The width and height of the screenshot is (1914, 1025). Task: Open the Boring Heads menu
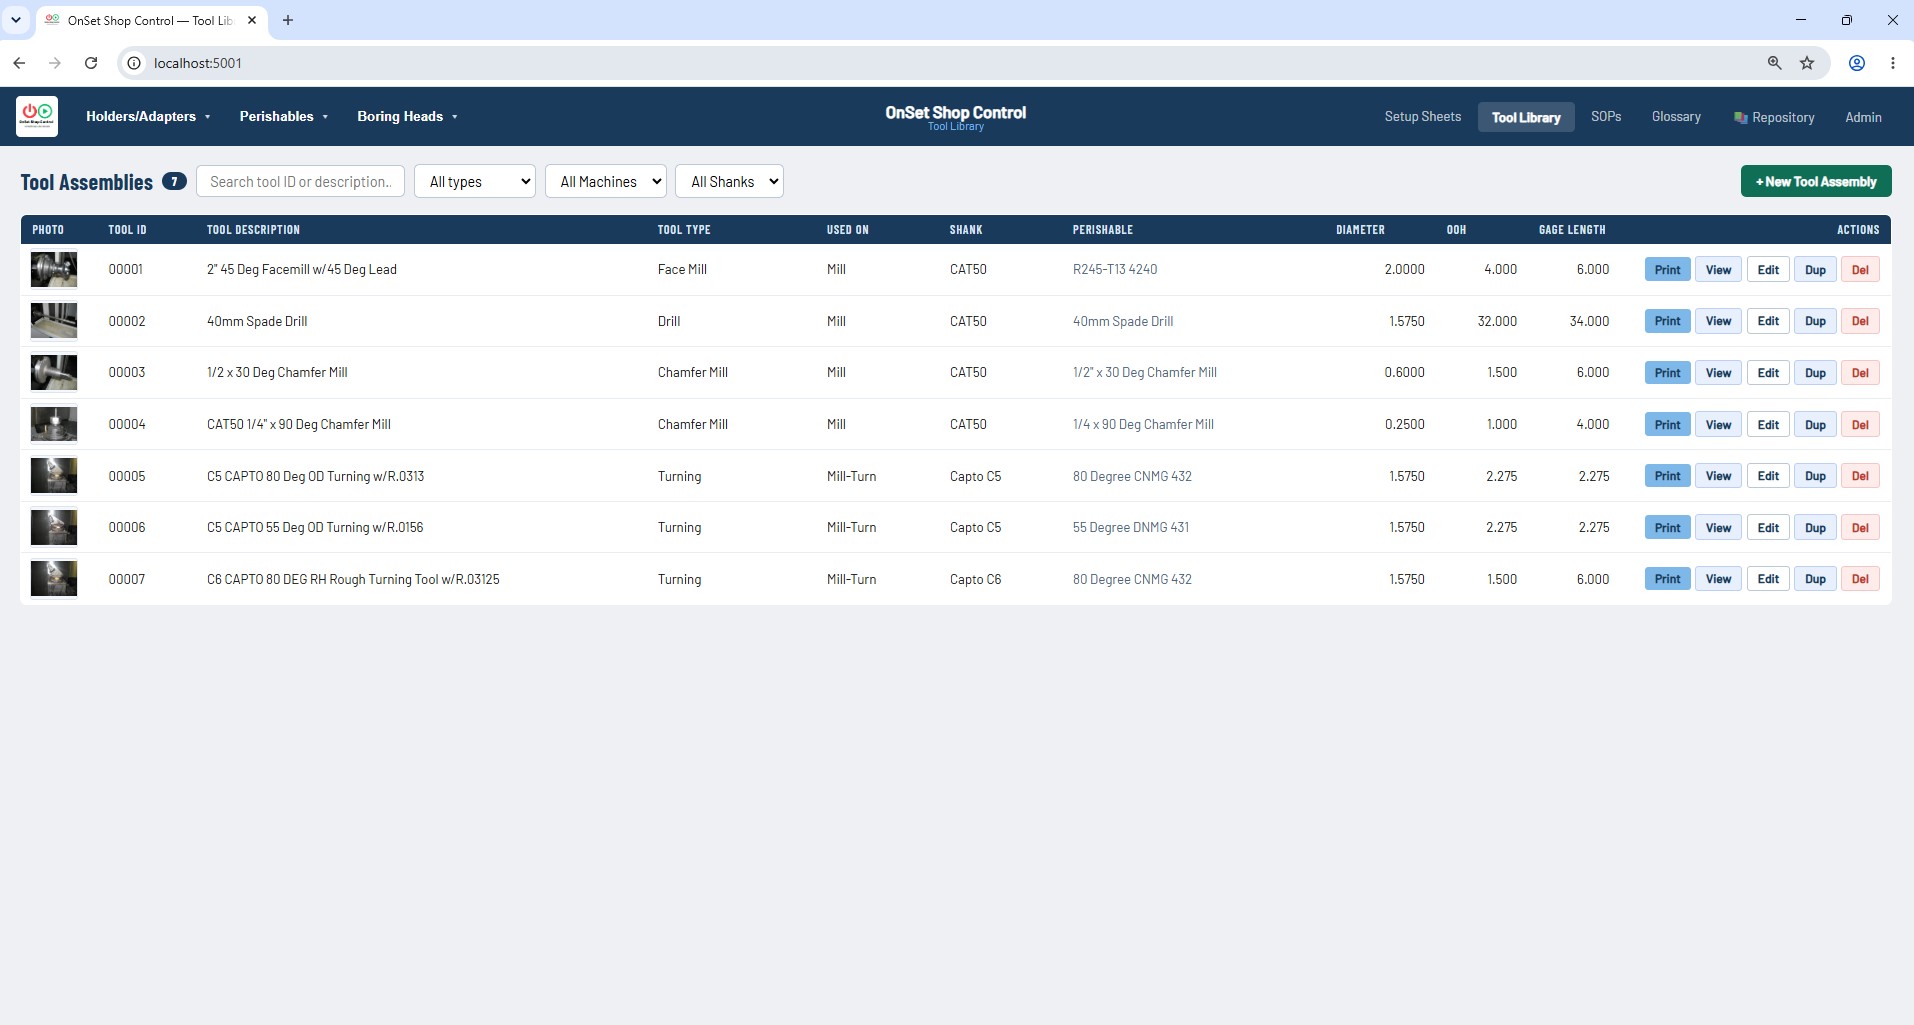pos(407,116)
